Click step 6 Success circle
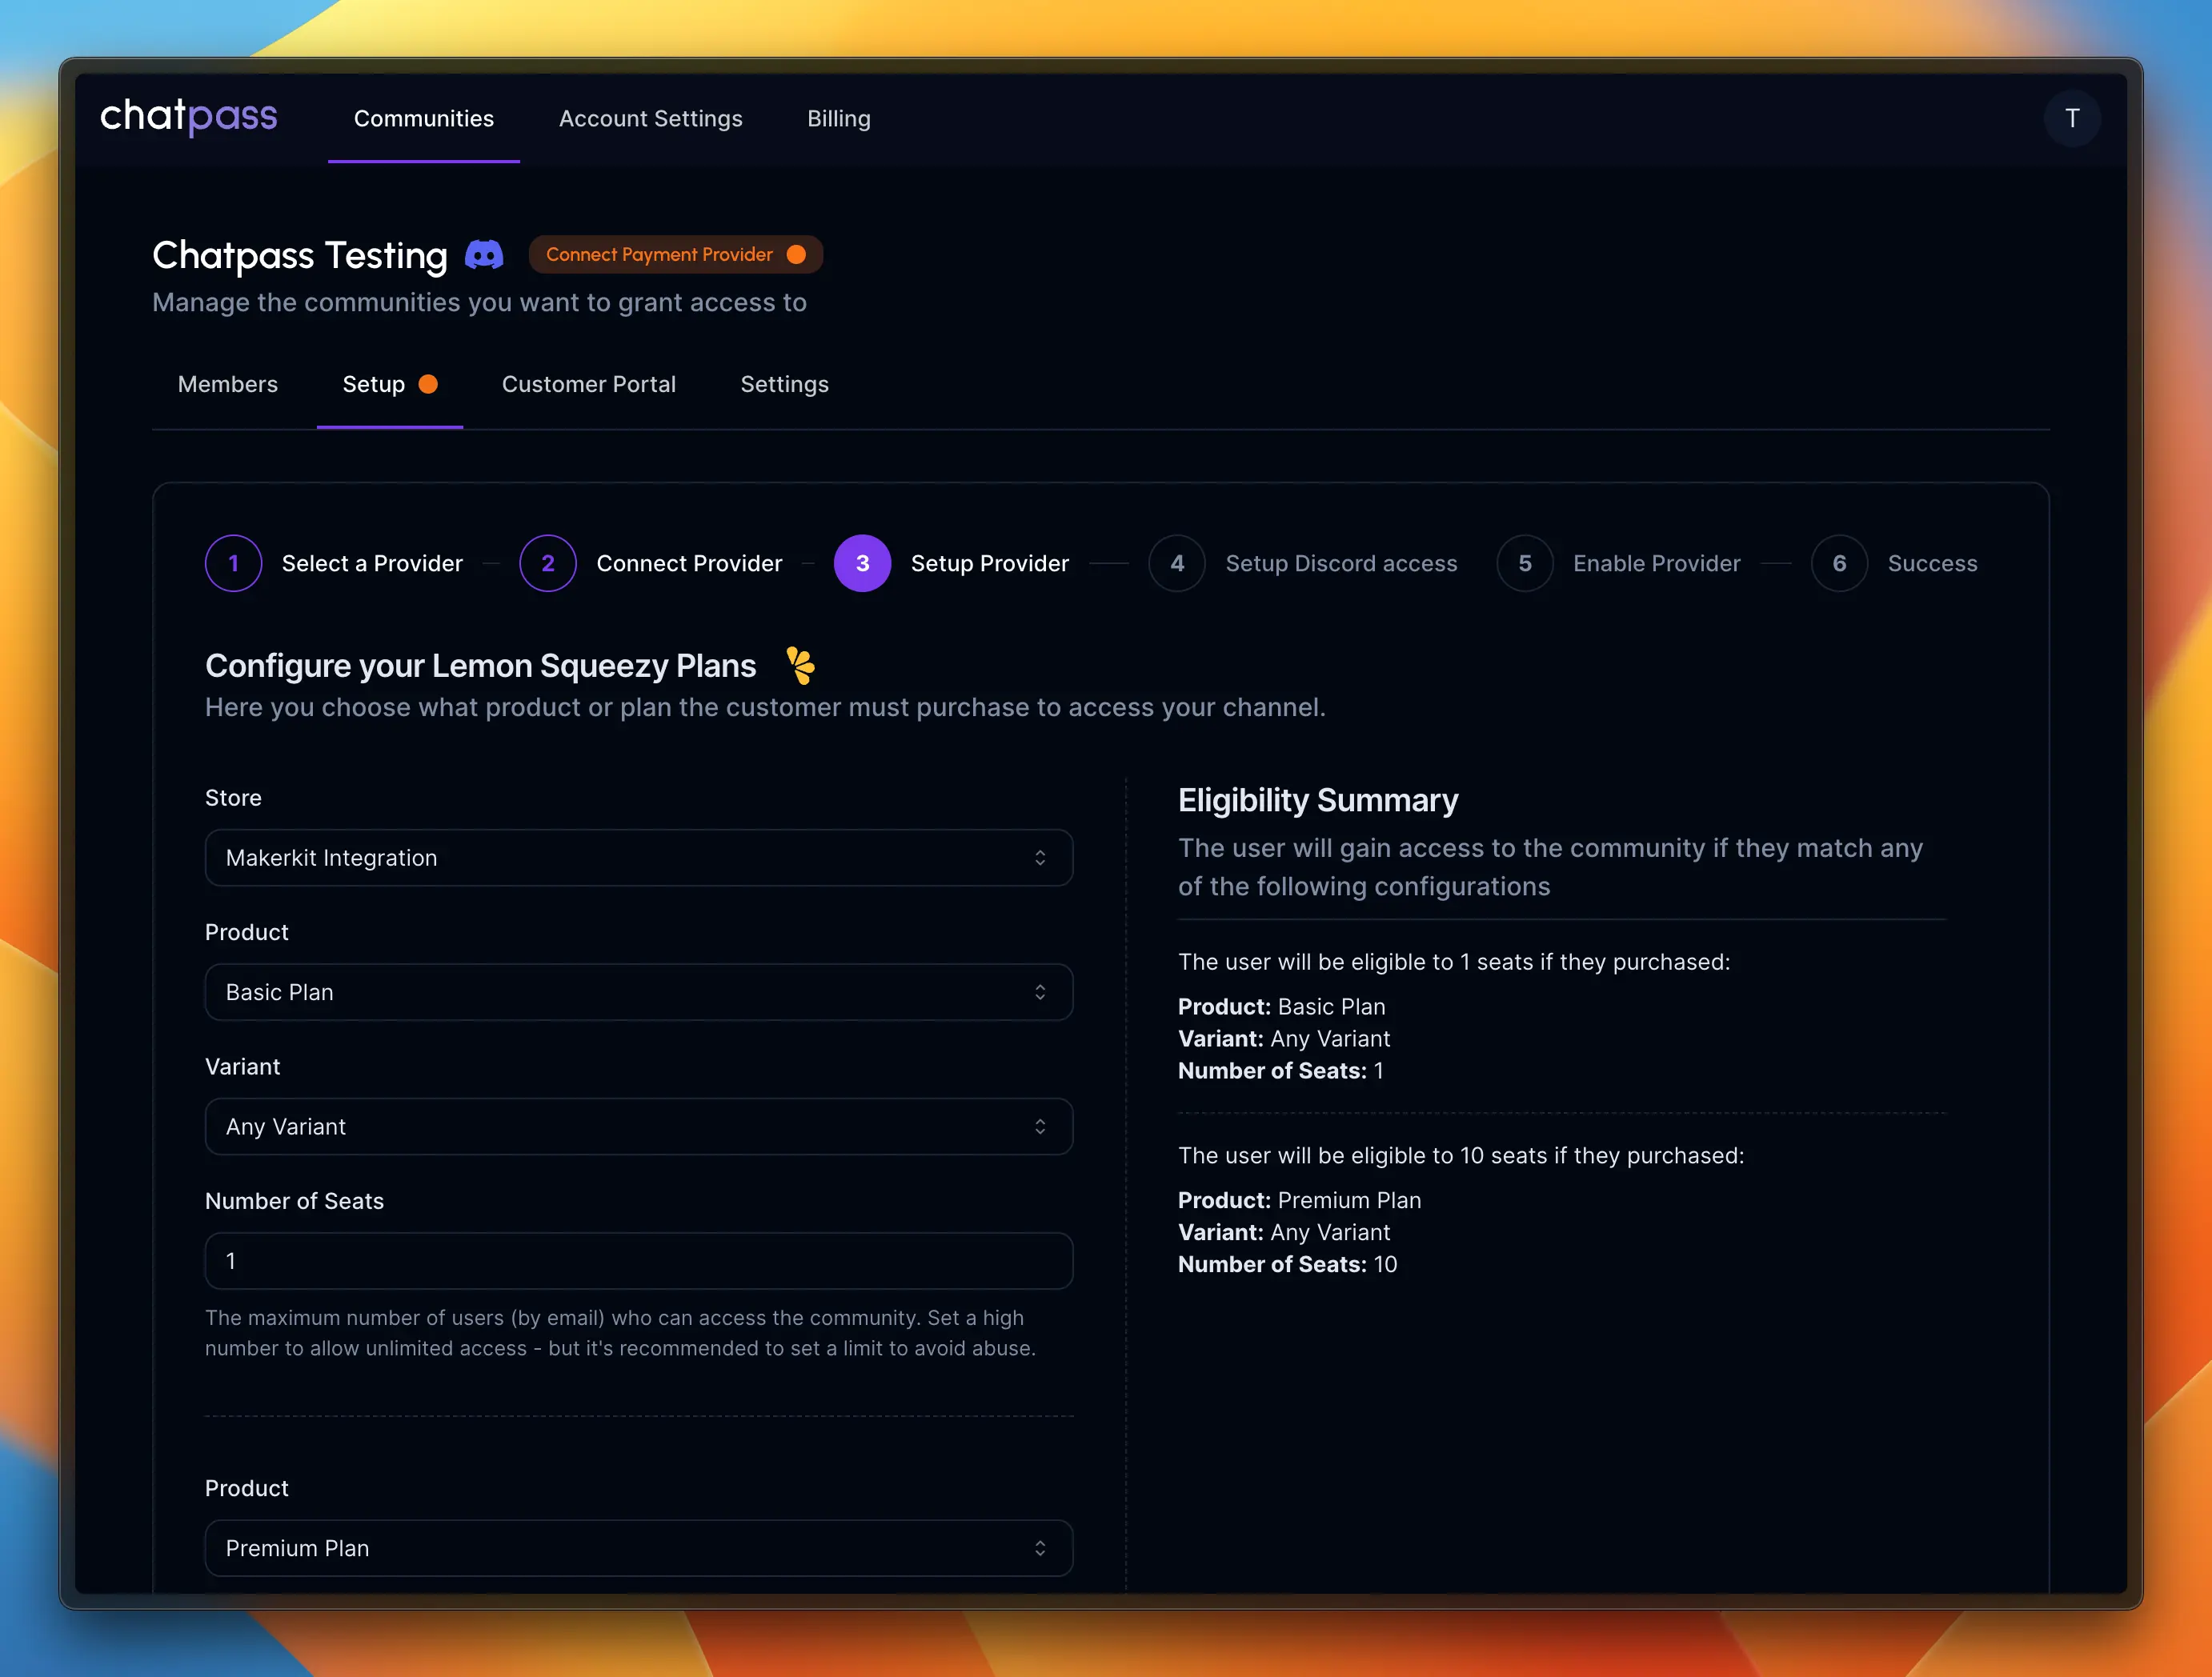2212x1677 pixels. 1838,563
